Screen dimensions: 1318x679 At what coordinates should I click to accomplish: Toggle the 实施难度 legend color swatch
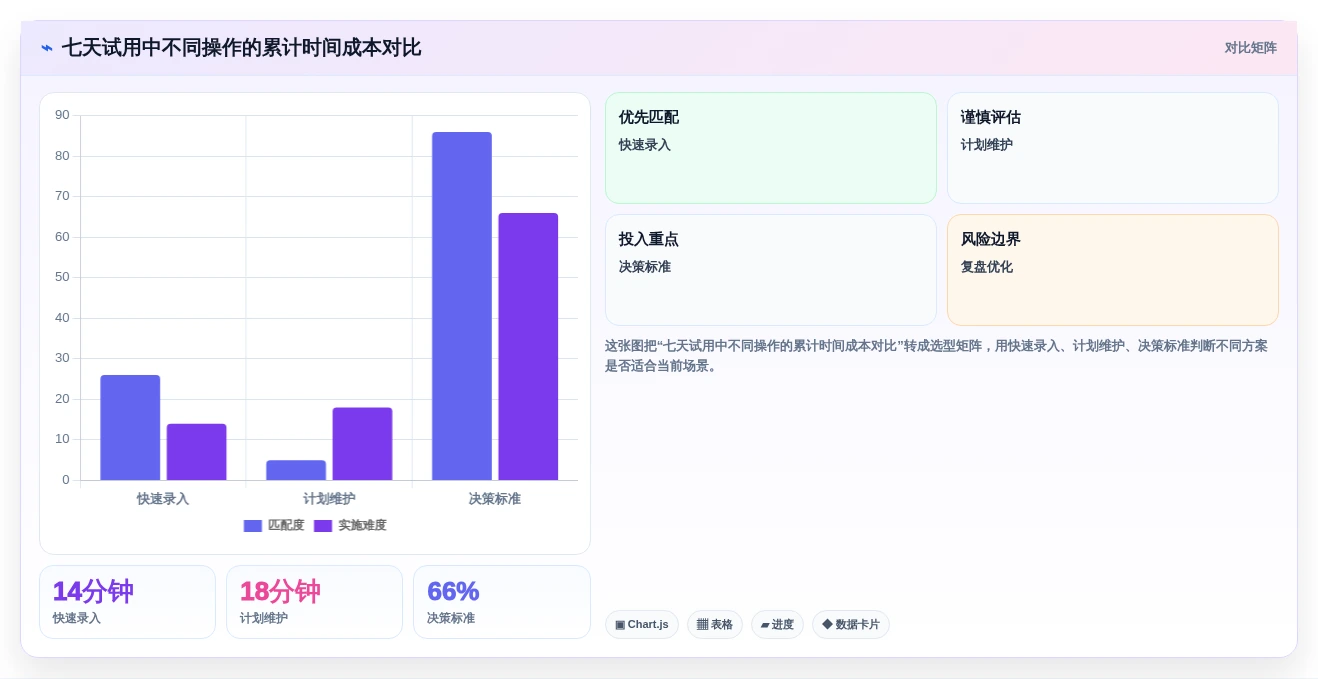[323, 526]
